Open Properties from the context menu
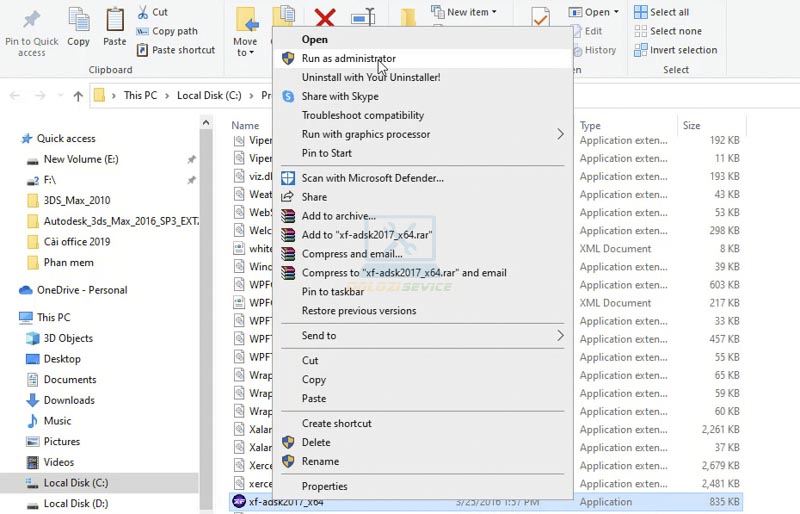Viewport: 800px width, 514px height. click(x=324, y=486)
